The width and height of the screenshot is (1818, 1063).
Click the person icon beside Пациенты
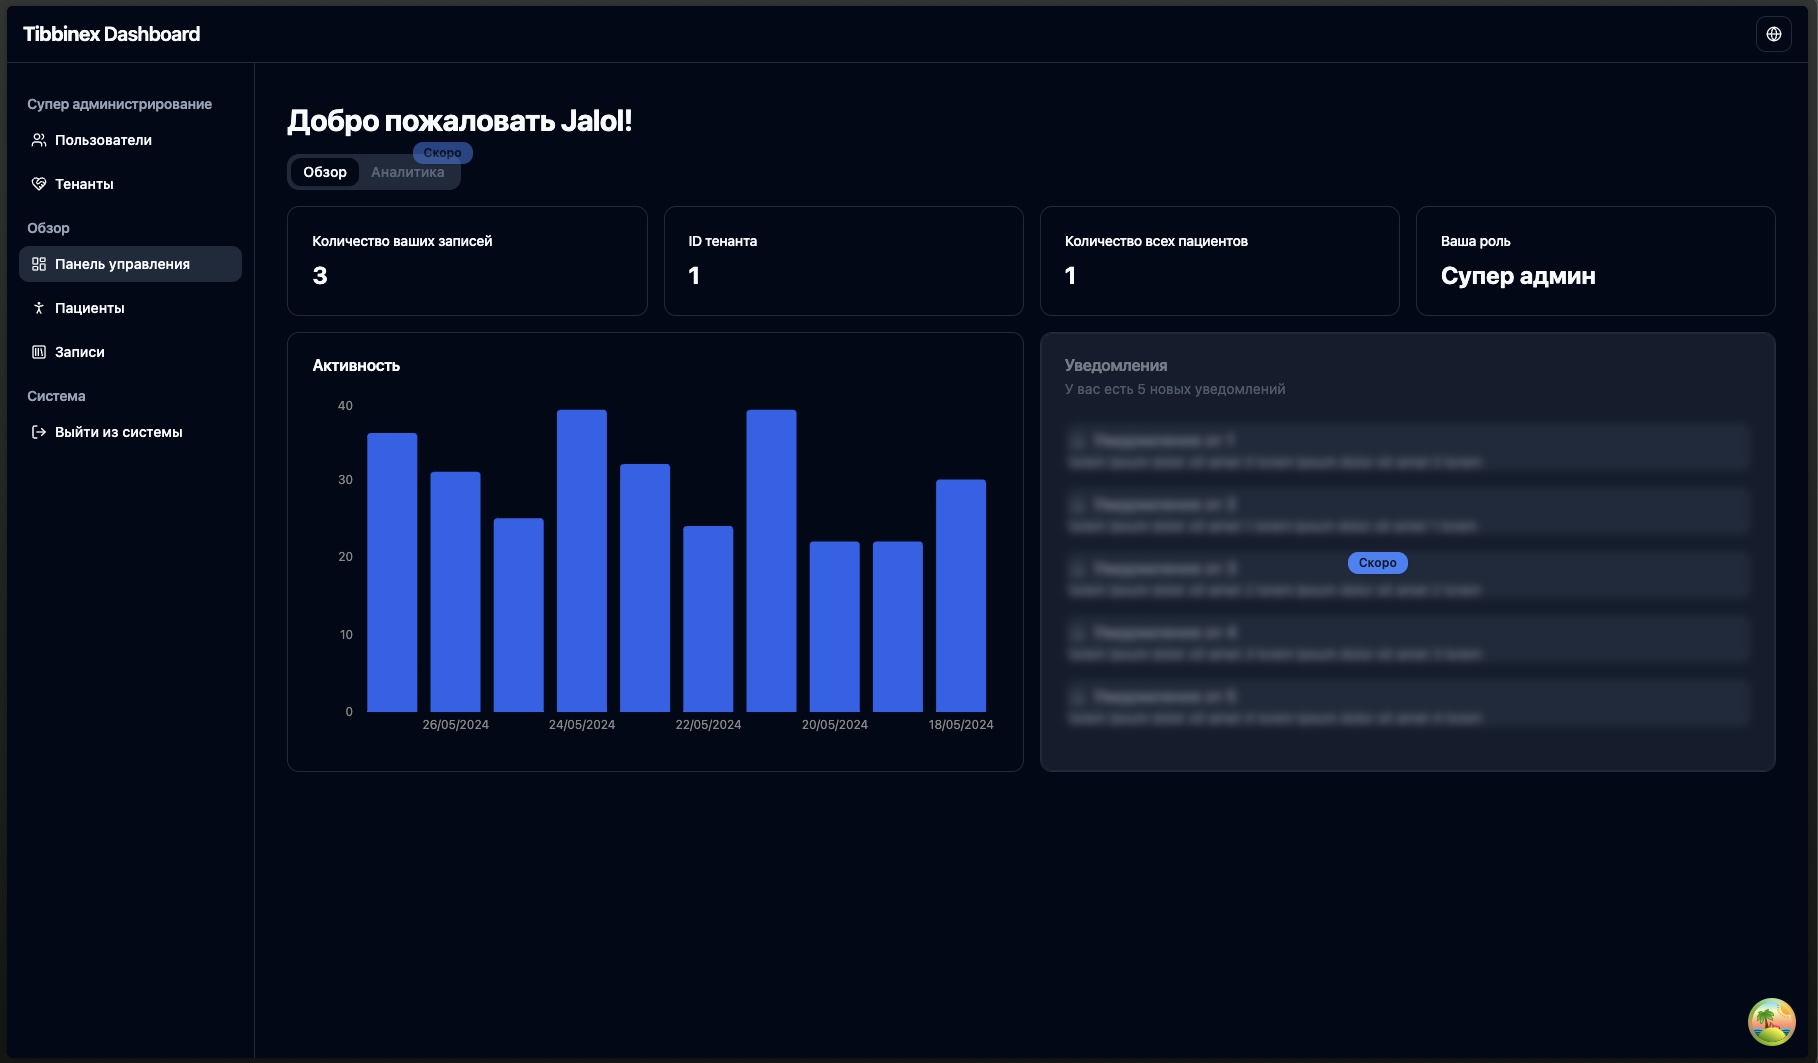pos(39,308)
